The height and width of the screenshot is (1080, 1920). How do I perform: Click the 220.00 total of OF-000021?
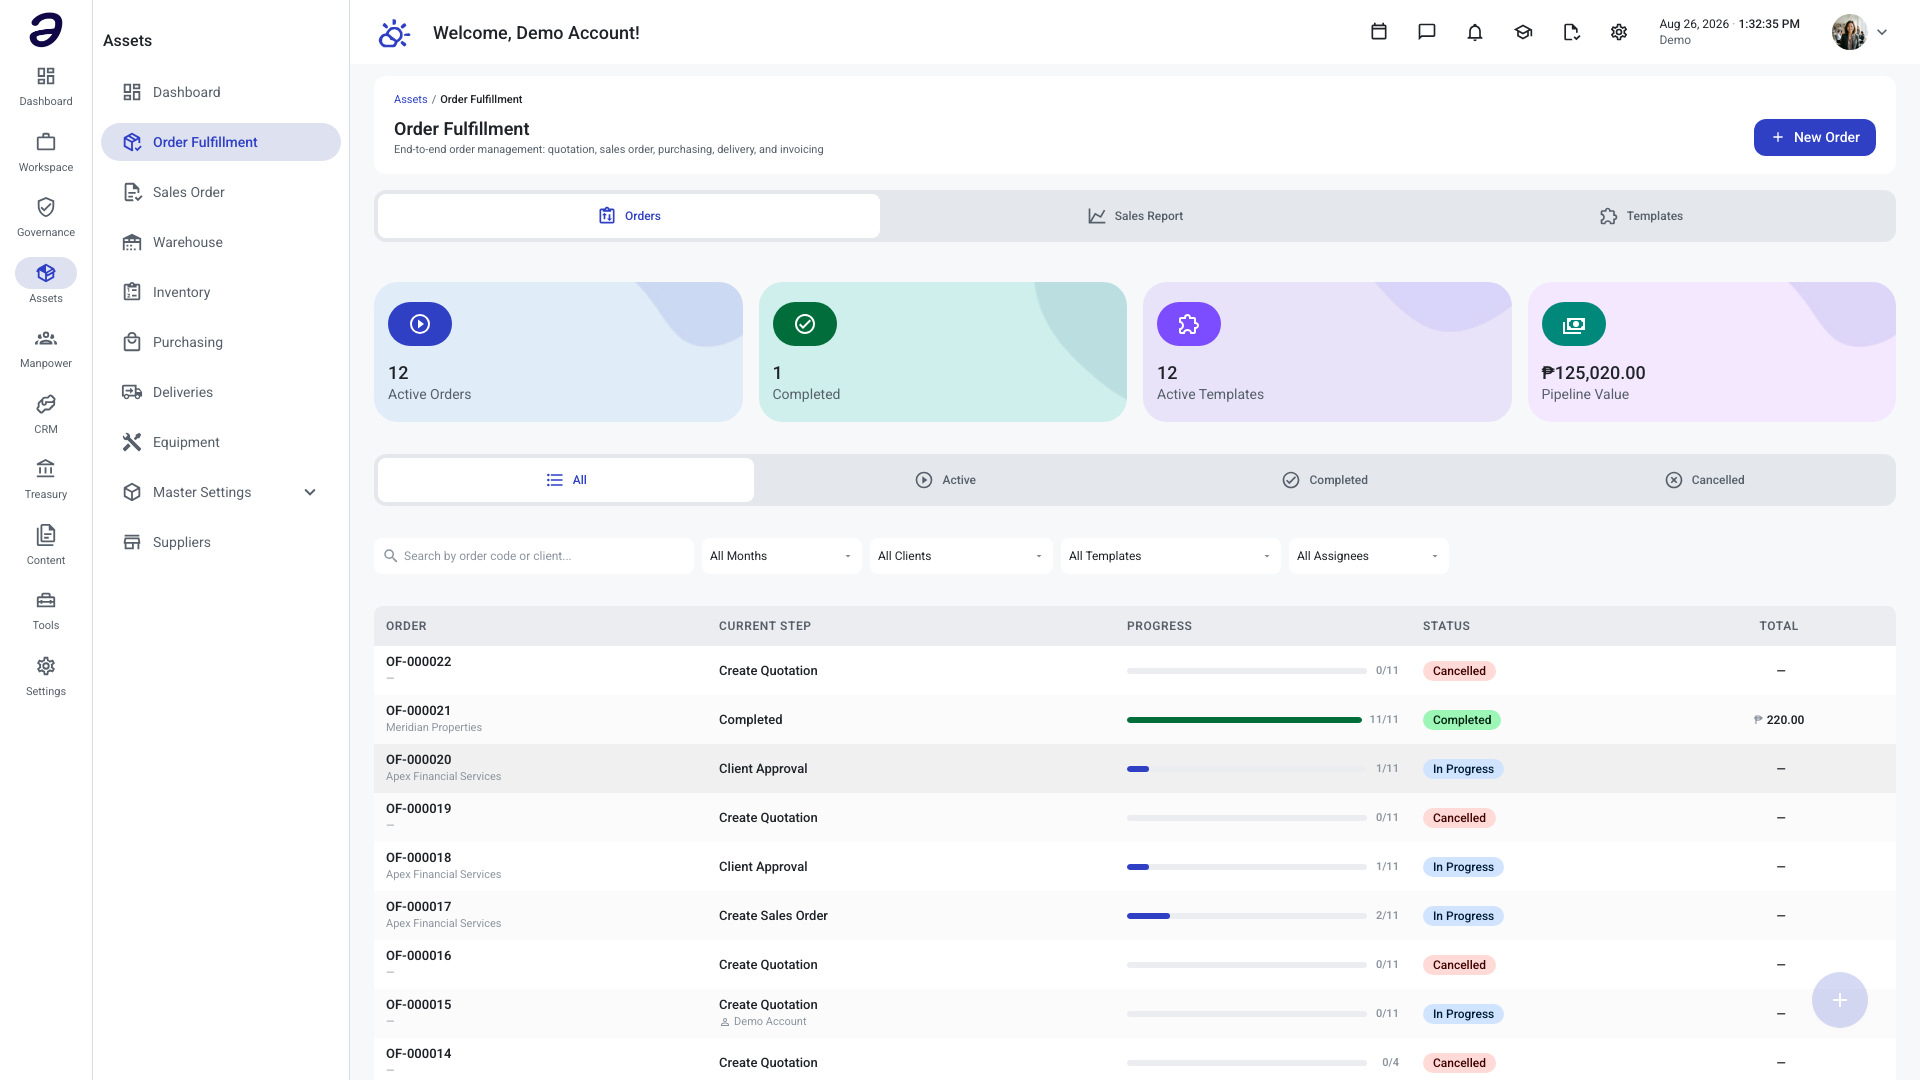pos(1779,720)
